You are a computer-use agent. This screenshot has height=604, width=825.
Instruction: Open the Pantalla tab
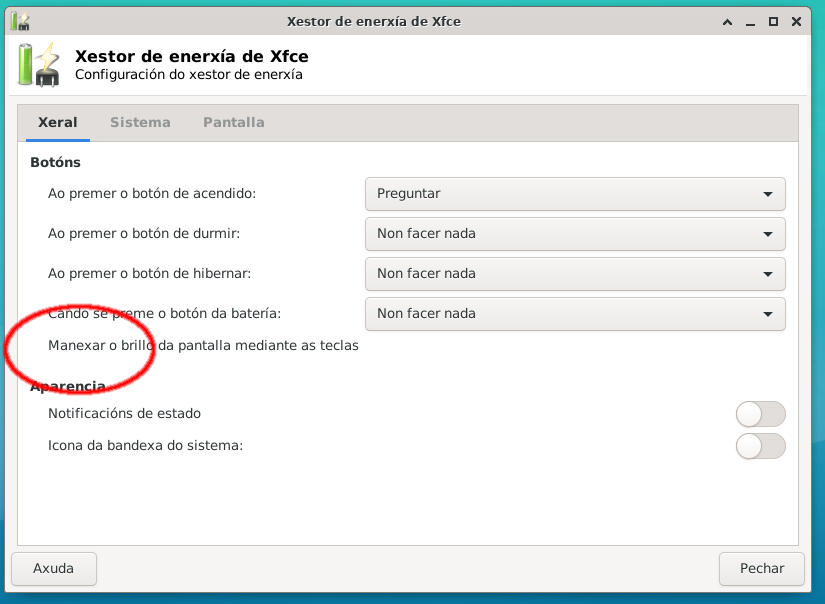[x=233, y=123]
